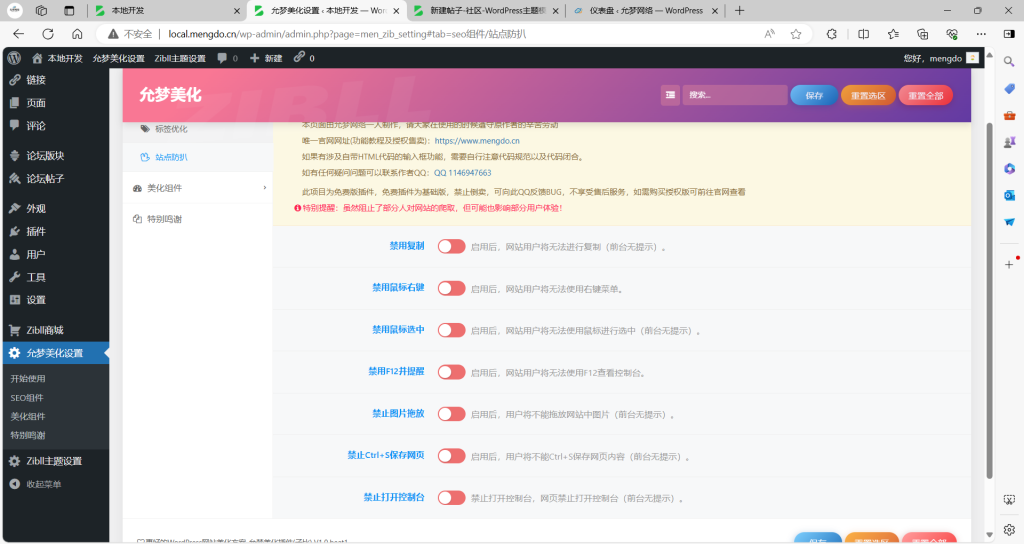
Task: Open the https://www.mengdo.cn link
Action: click(x=477, y=140)
